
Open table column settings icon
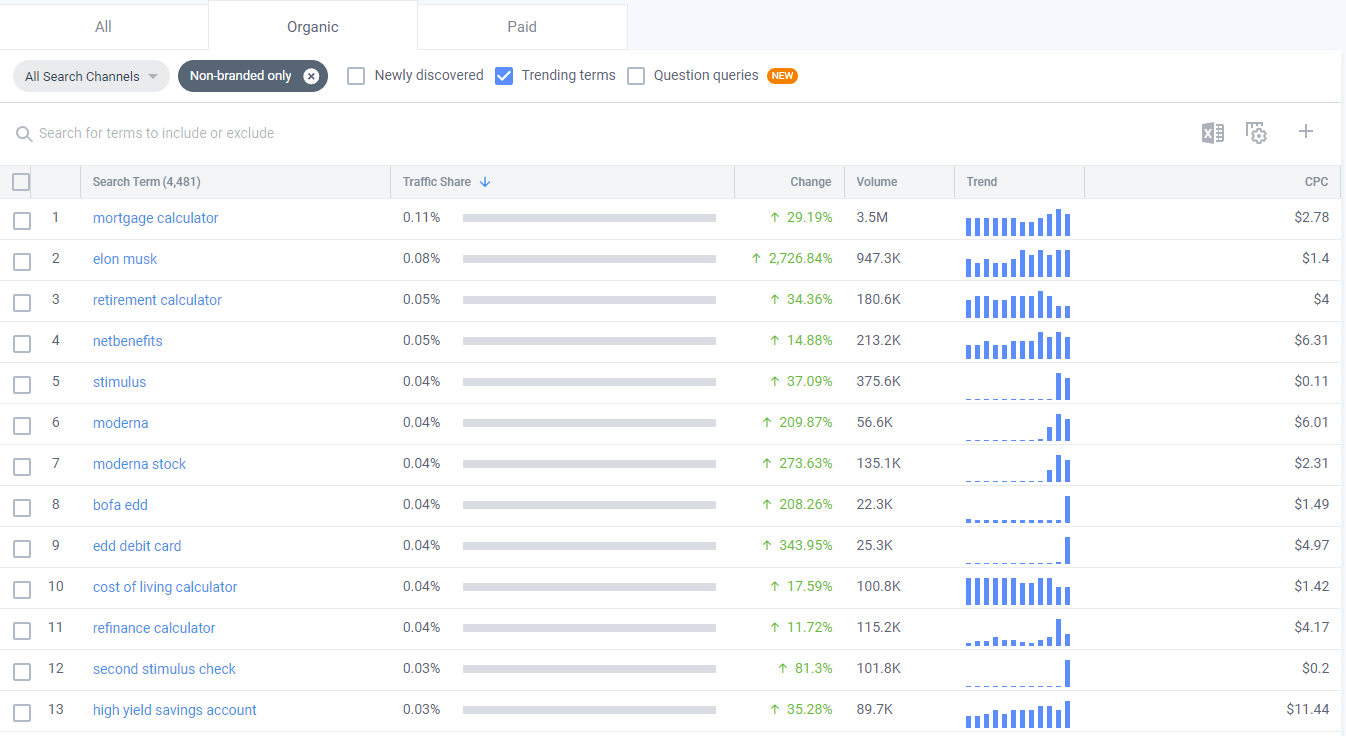click(1256, 133)
